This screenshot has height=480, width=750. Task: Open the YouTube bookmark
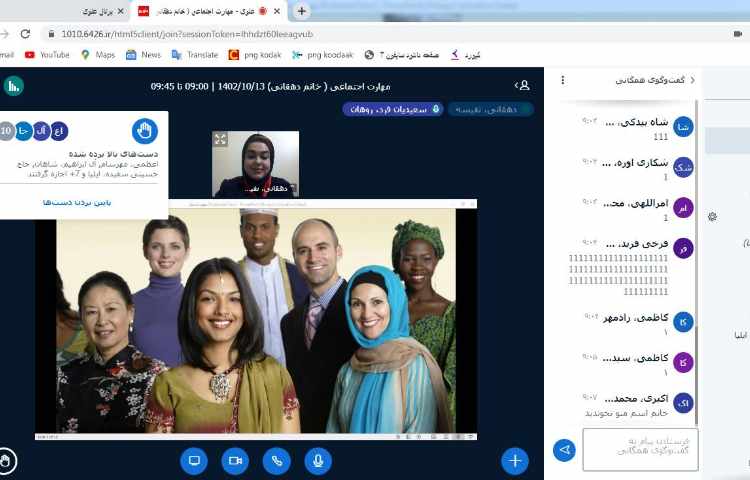pyautogui.click(x=47, y=55)
